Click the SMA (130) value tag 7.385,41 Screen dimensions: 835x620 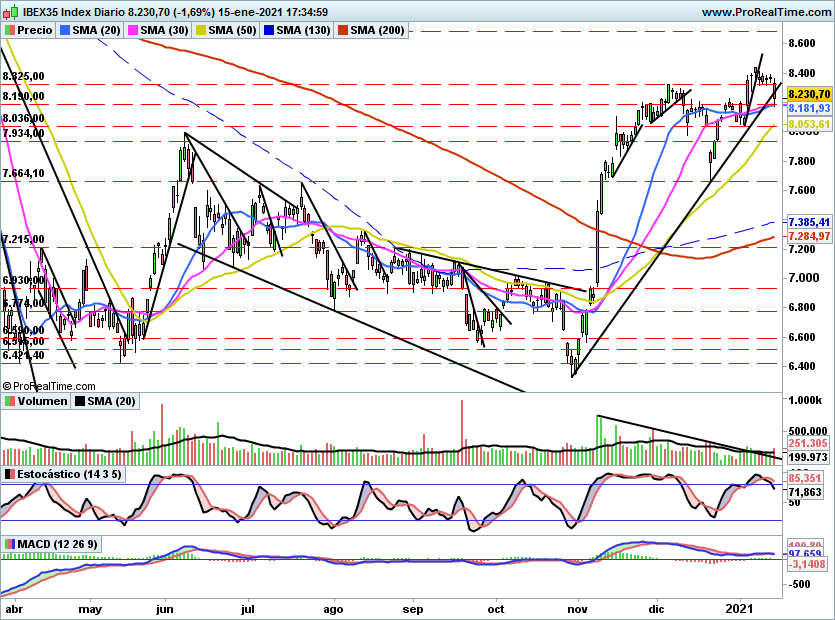tap(809, 222)
